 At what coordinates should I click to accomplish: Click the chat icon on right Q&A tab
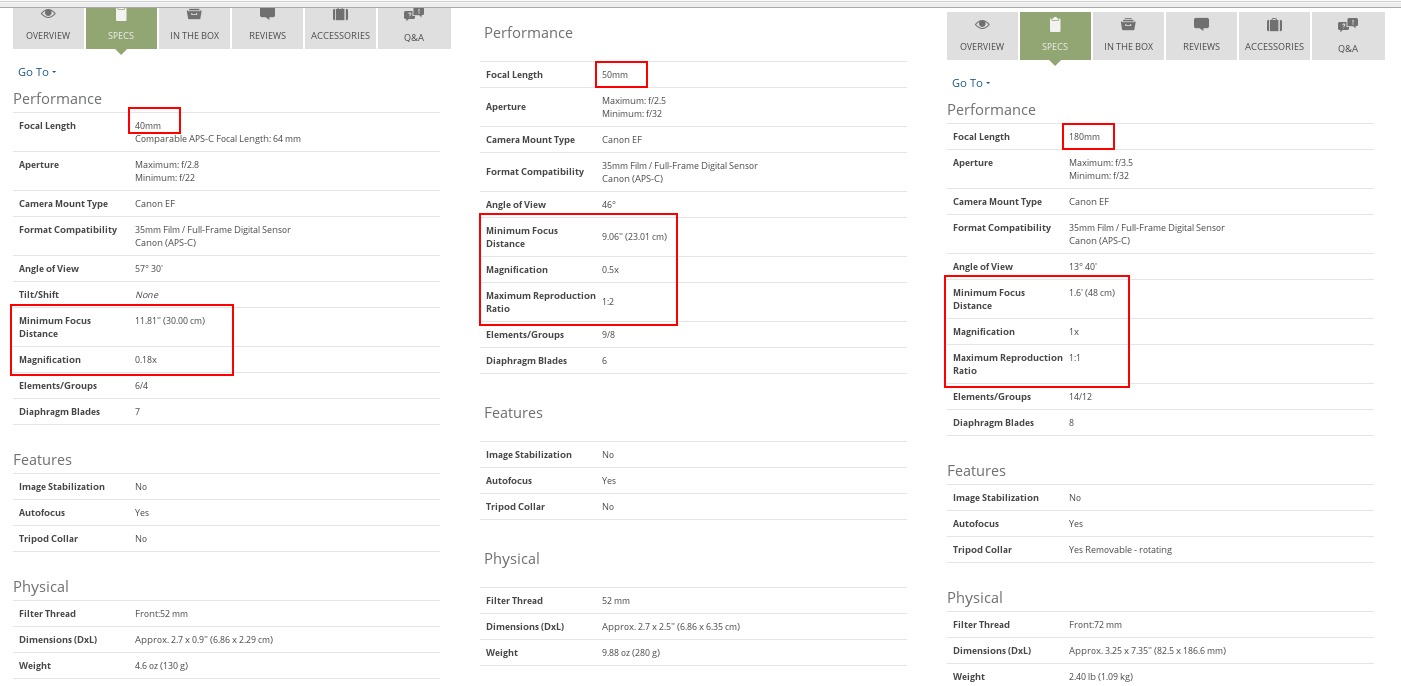tap(1347, 24)
